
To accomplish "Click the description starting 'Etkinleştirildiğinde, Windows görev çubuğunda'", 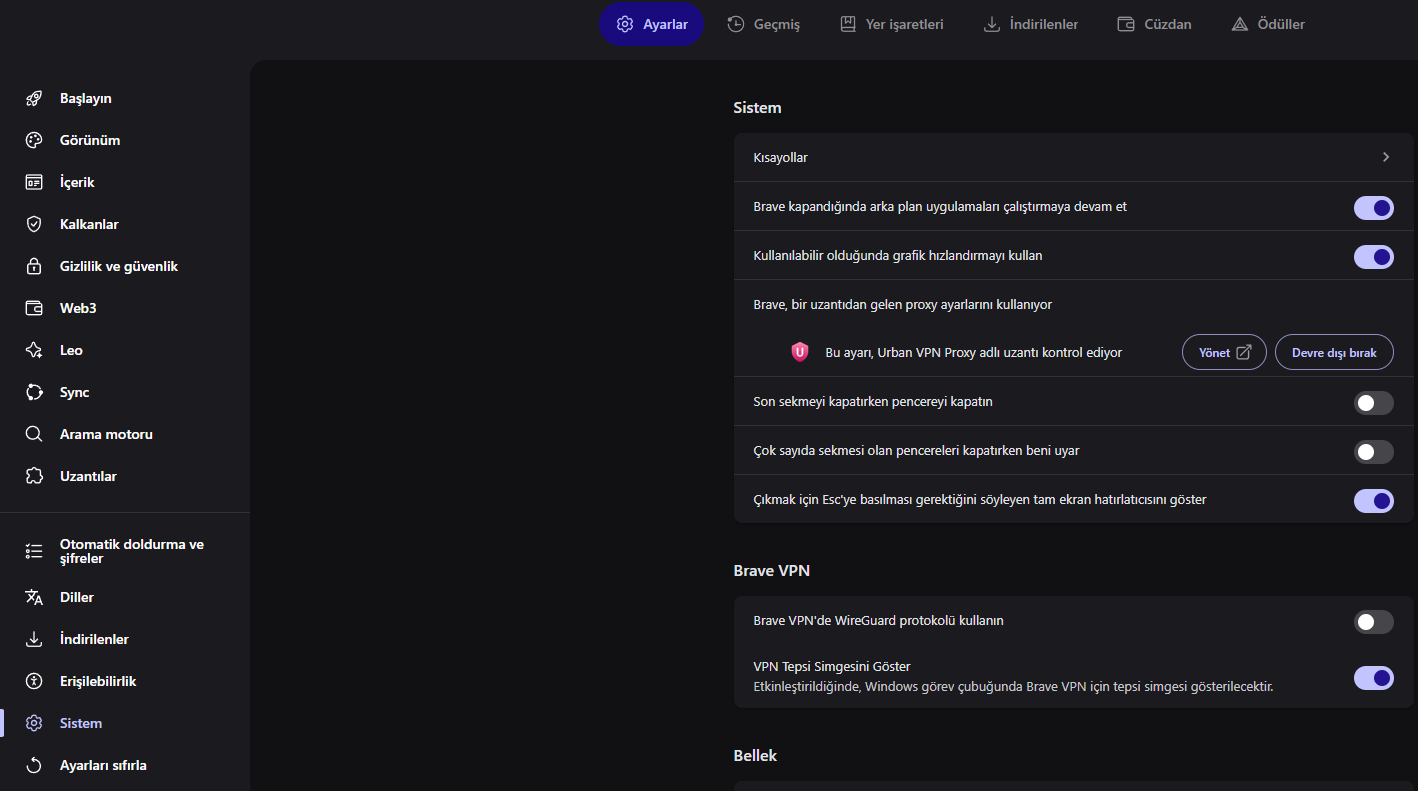I will [1013, 687].
